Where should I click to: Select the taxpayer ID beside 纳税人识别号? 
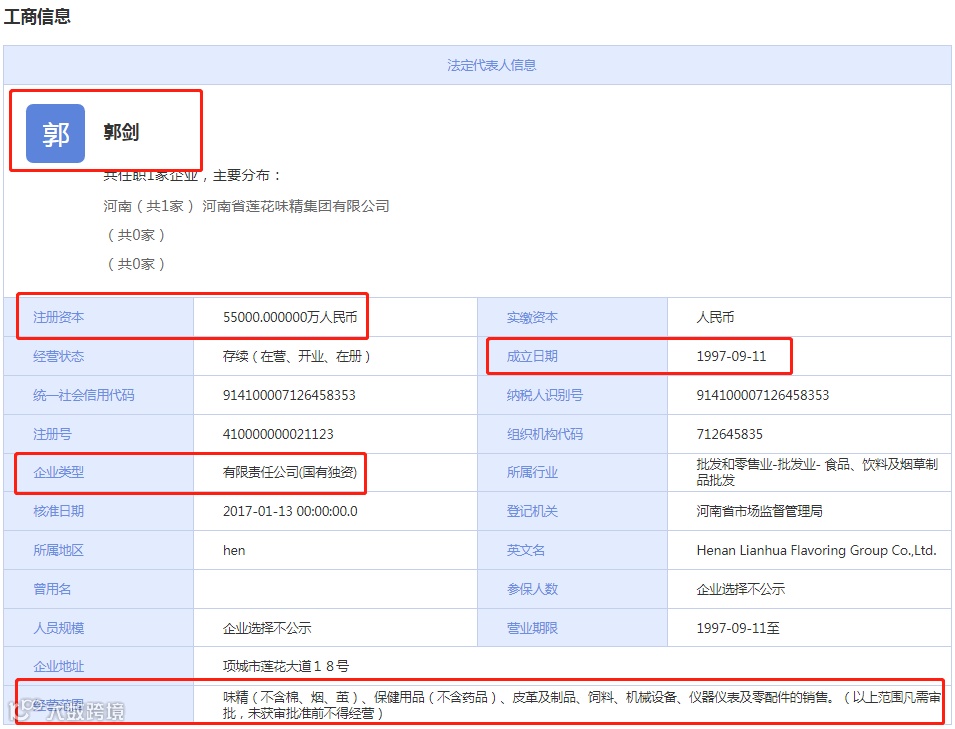coord(763,395)
